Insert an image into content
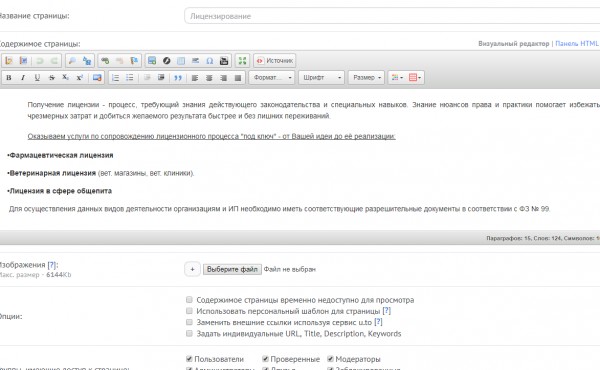The width and height of the screenshot is (600, 370). [x=152, y=60]
